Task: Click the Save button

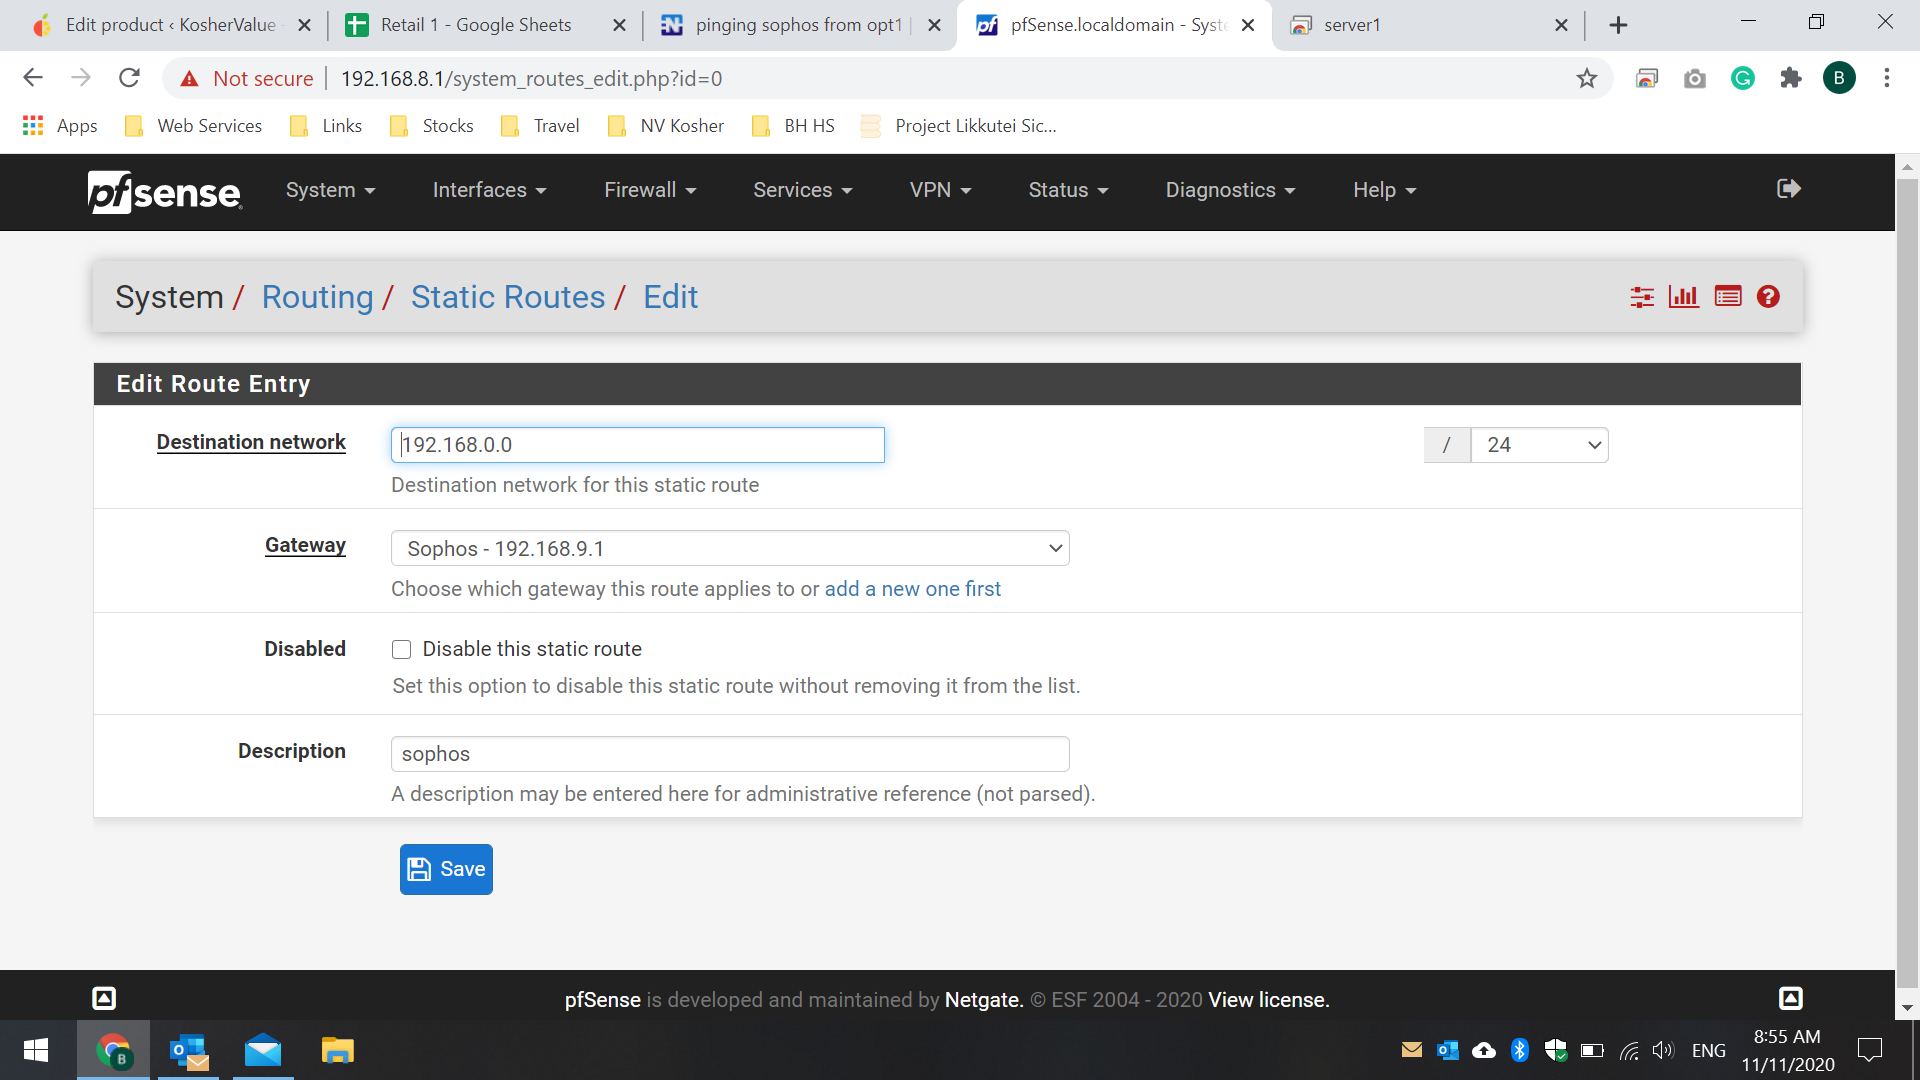Action: point(446,869)
